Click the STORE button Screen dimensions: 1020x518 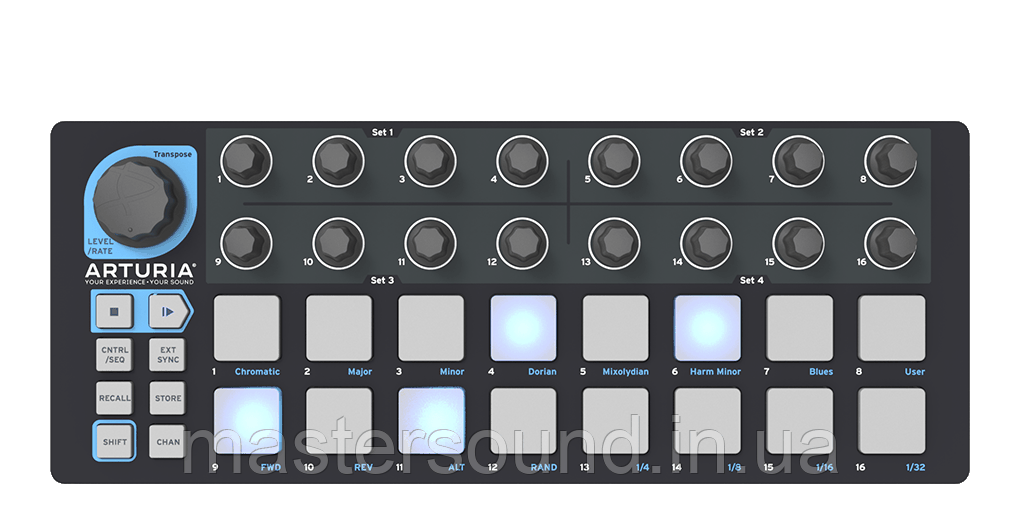168,398
